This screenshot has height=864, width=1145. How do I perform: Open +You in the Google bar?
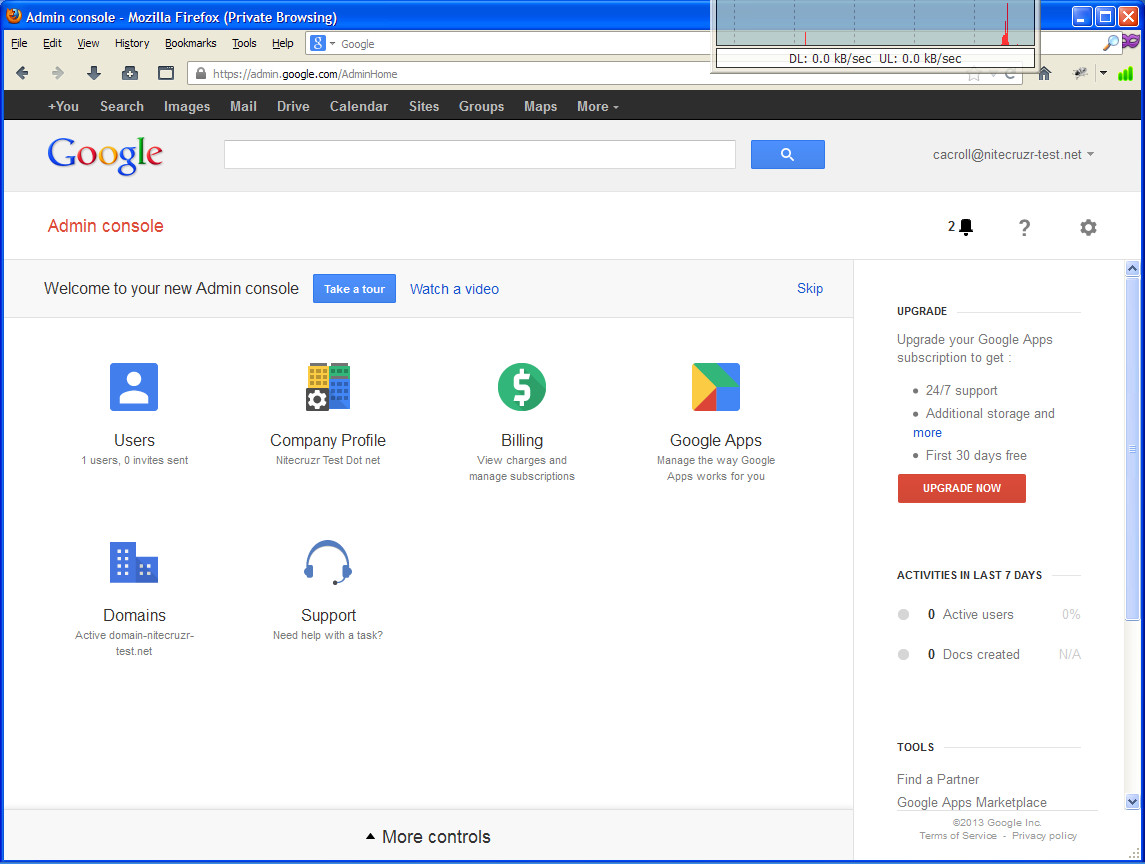click(64, 107)
